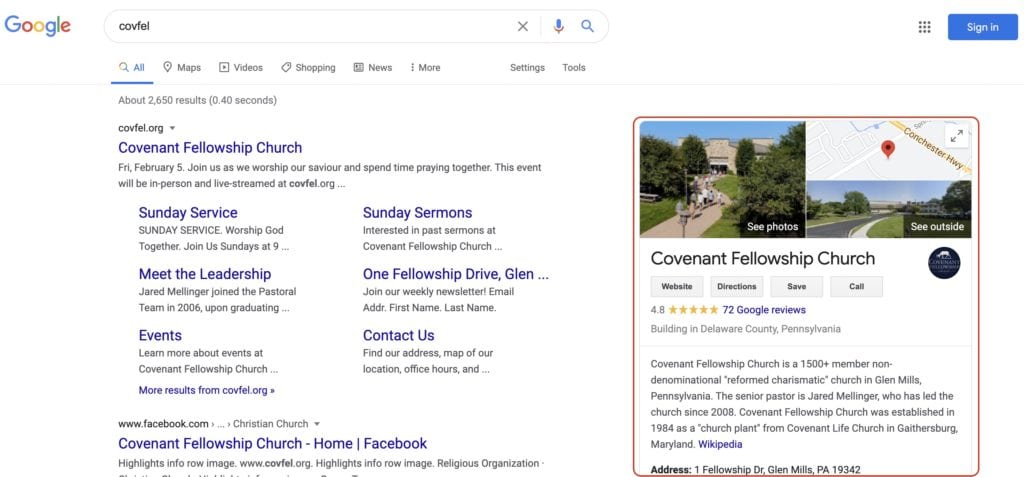Click the Directions button

click(x=737, y=286)
